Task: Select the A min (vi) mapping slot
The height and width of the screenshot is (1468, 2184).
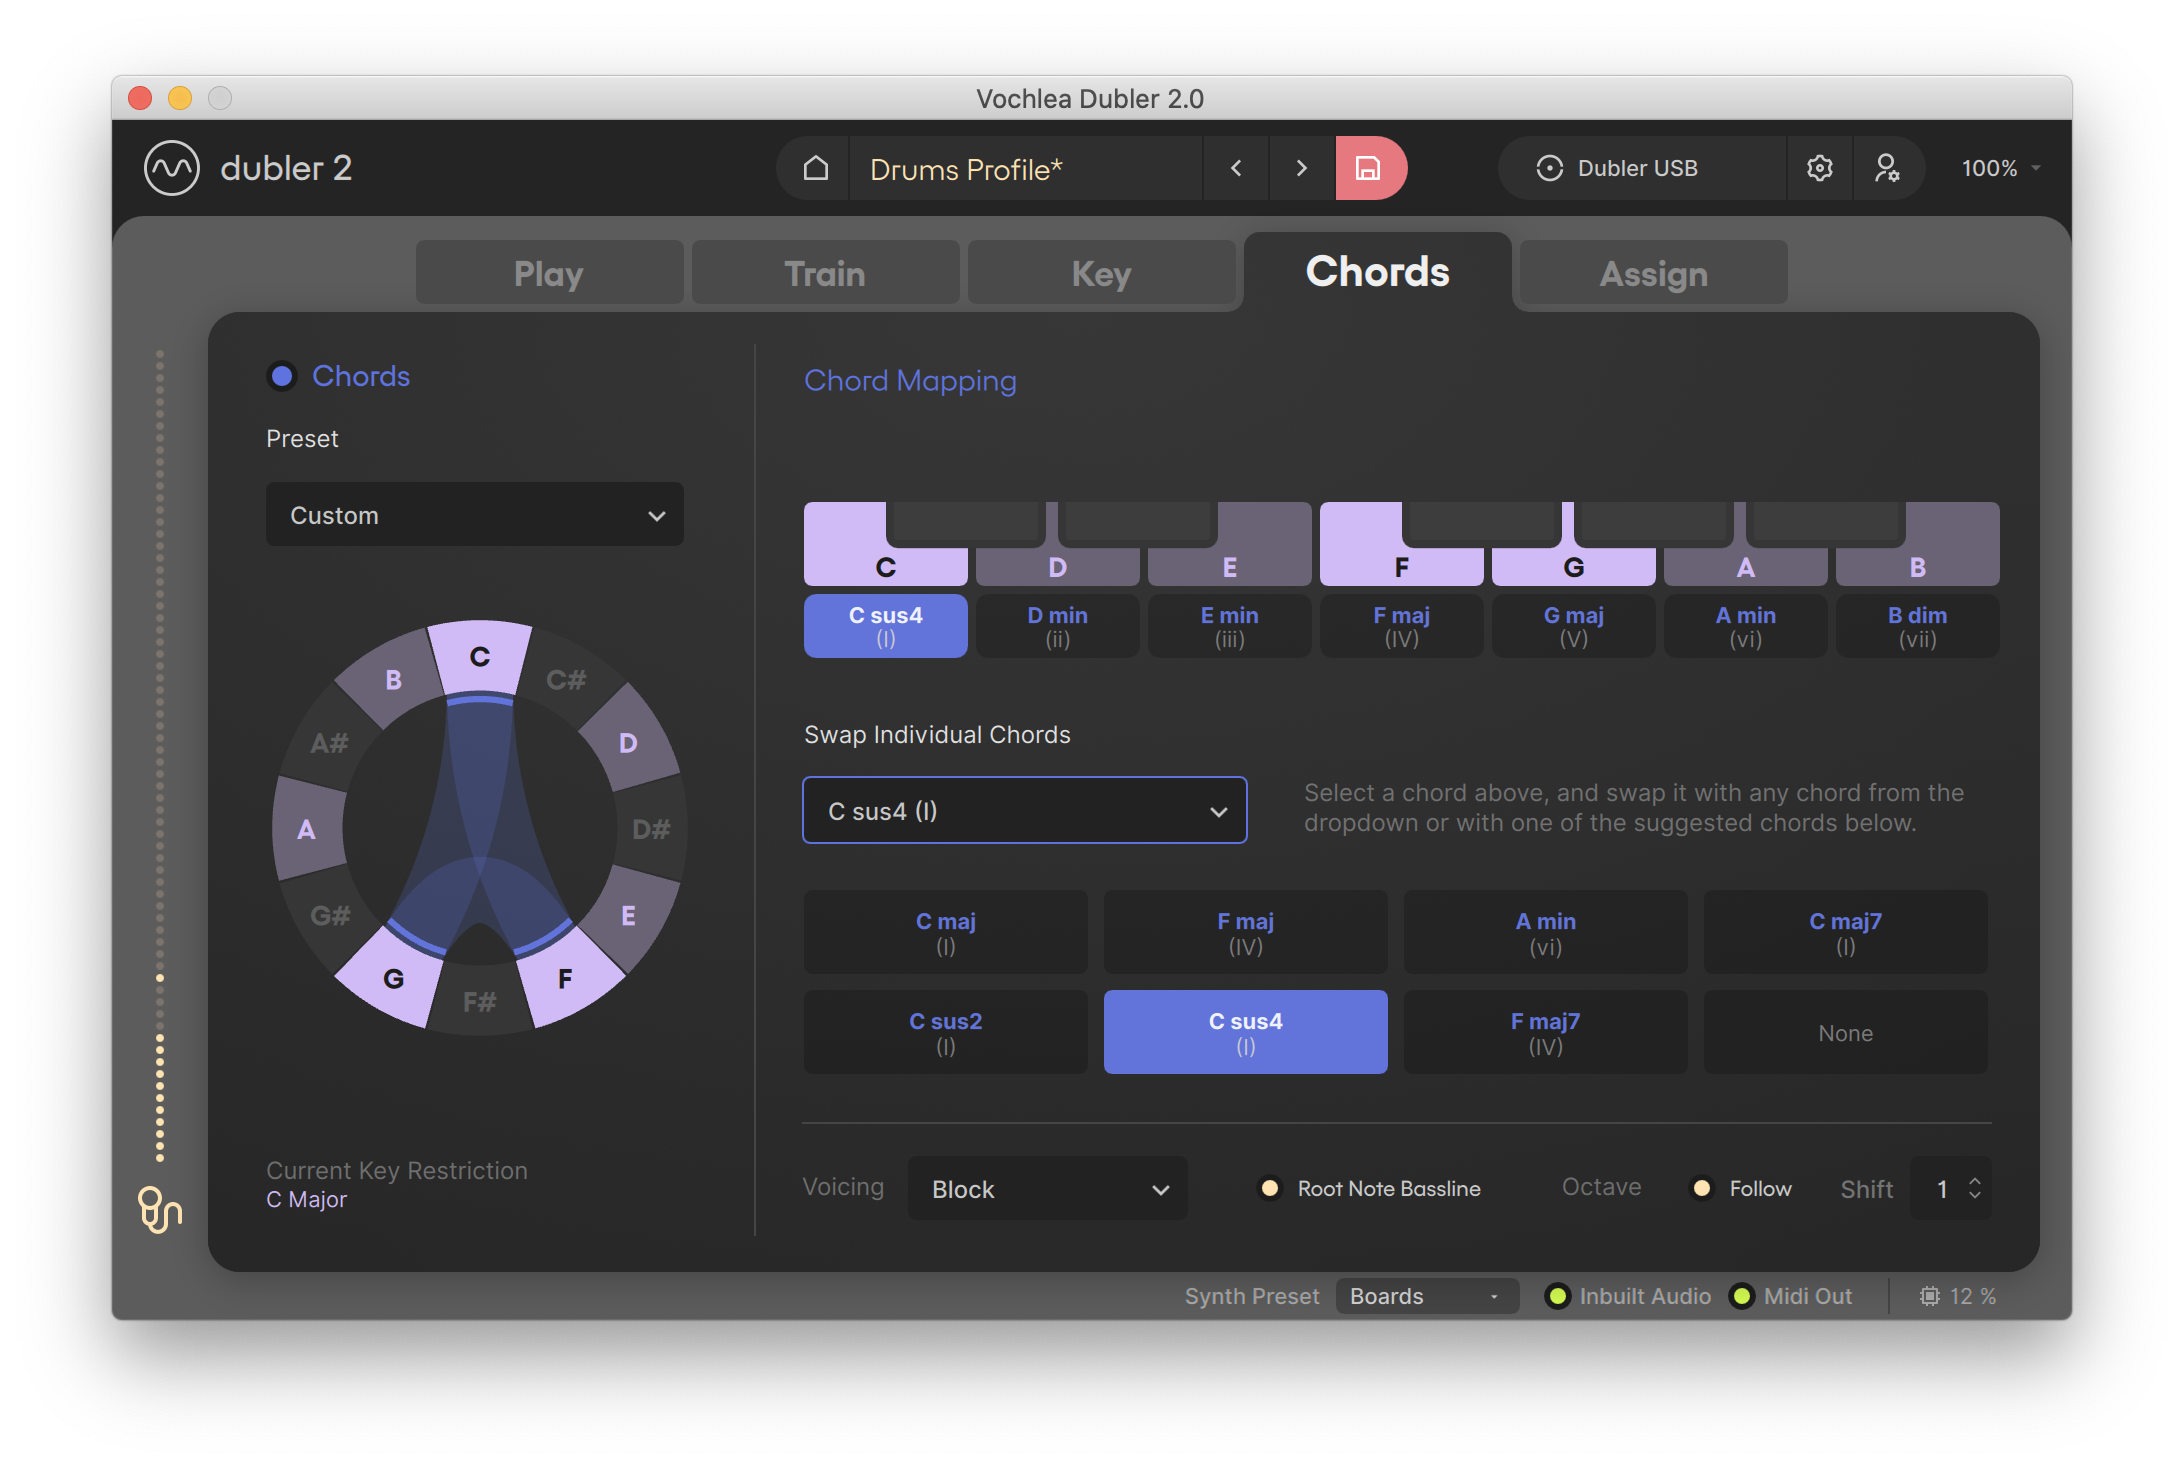Action: point(1745,626)
